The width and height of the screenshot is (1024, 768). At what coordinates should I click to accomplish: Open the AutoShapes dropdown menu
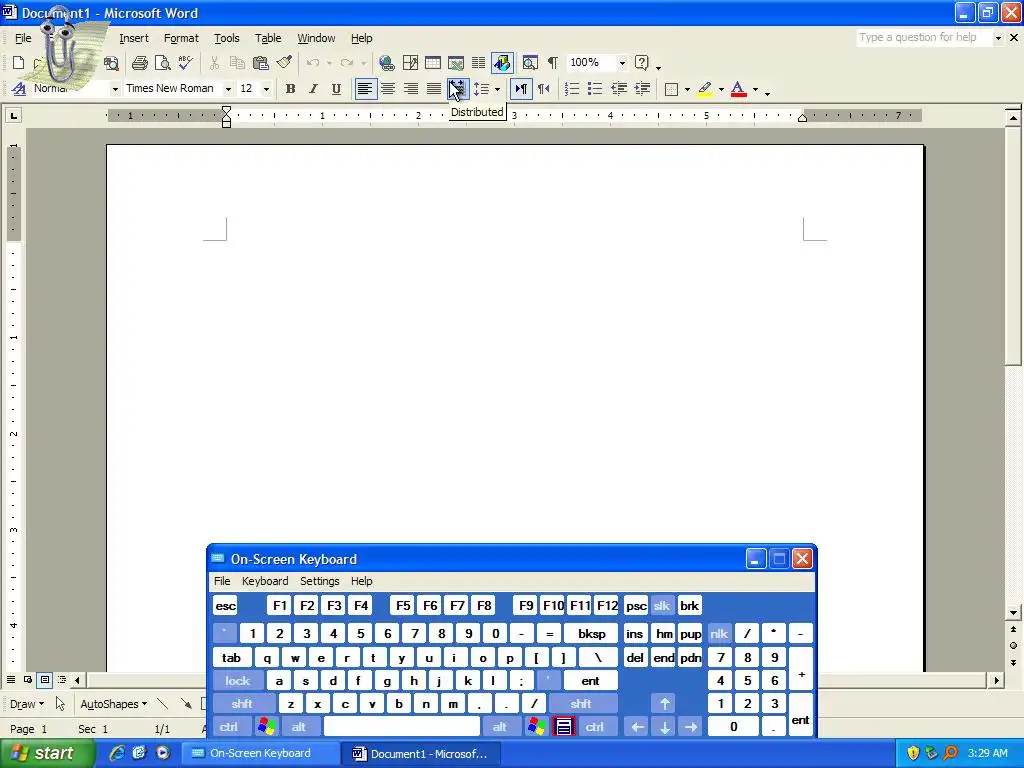[x=113, y=704]
